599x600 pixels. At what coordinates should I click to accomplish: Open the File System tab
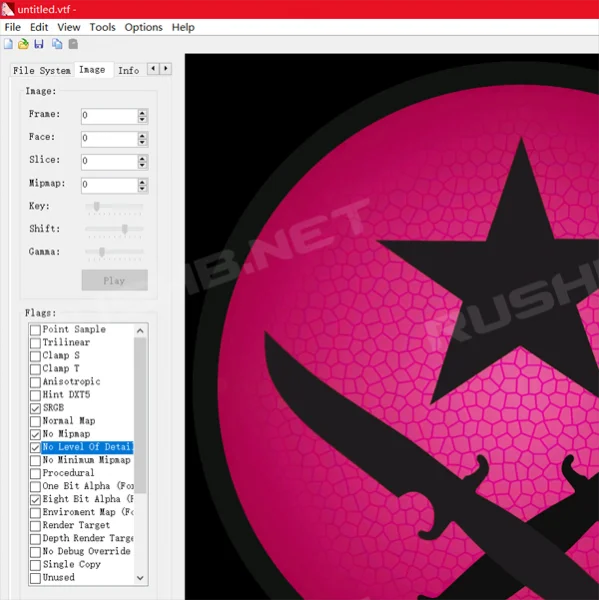(x=42, y=70)
